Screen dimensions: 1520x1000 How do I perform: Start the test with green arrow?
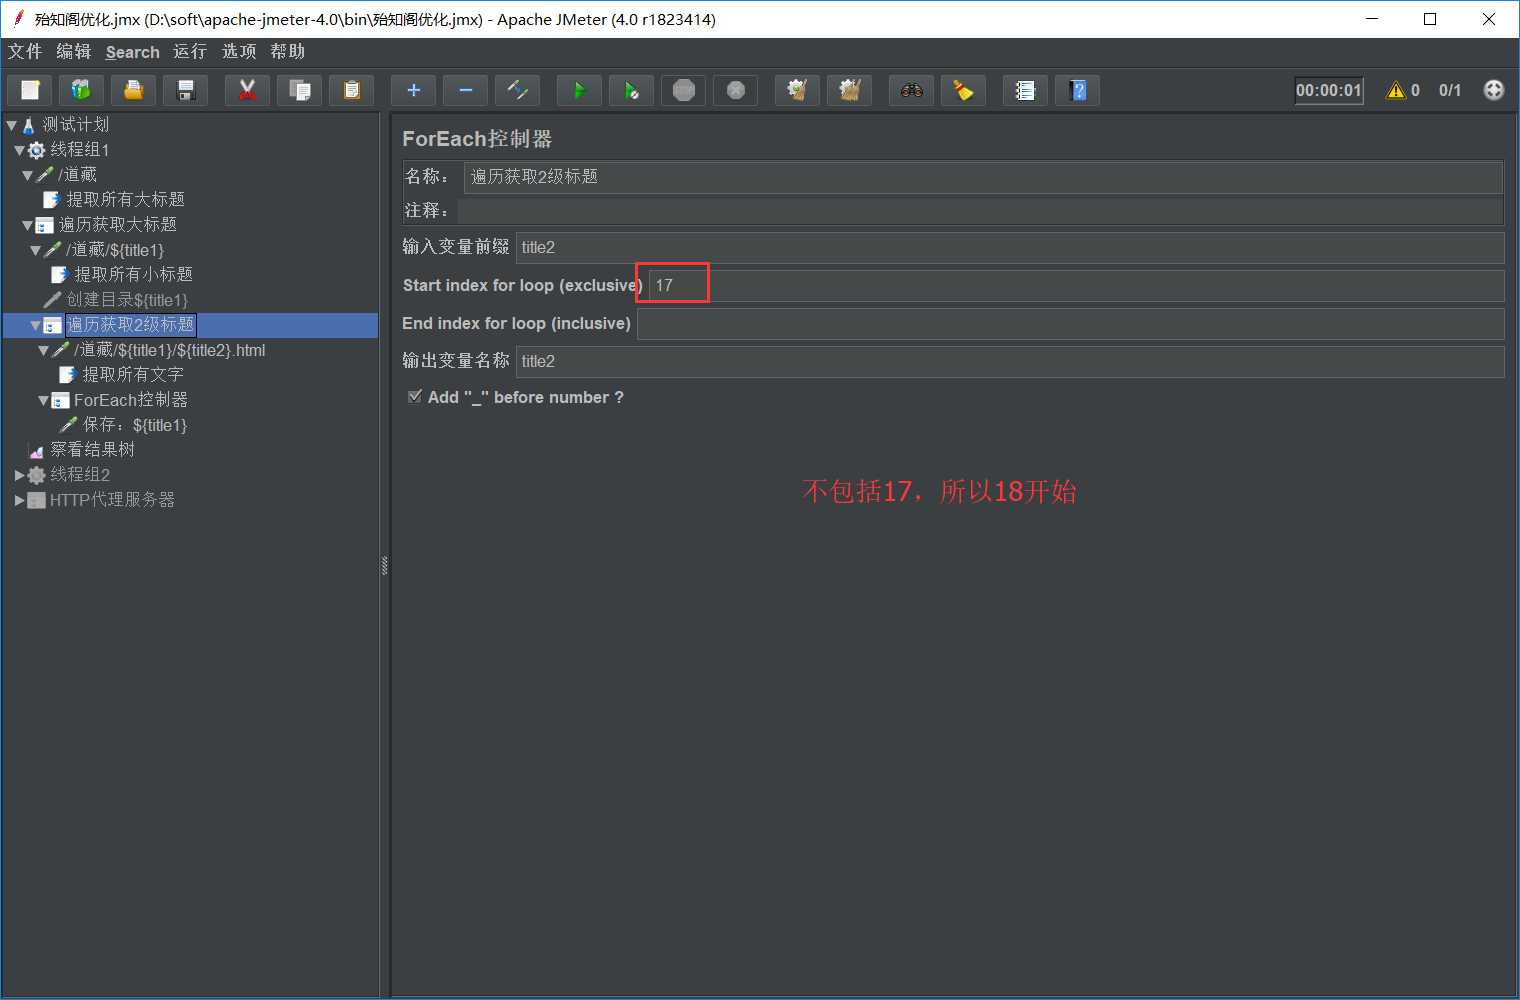click(x=579, y=90)
